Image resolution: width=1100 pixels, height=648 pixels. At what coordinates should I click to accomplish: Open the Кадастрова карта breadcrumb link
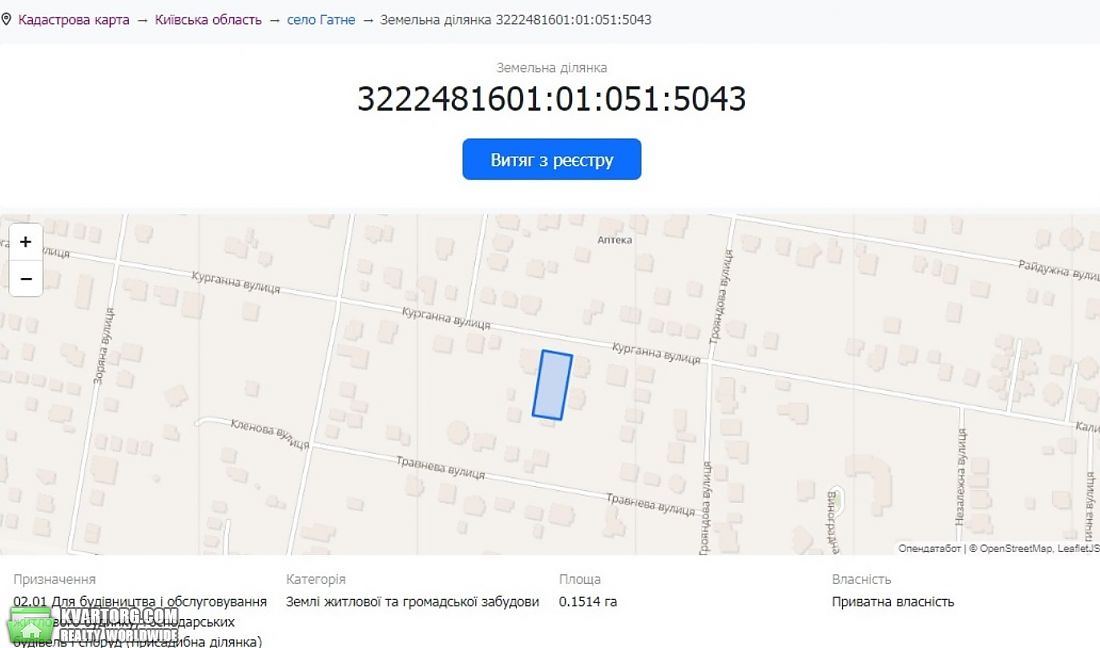click(x=74, y=20)
